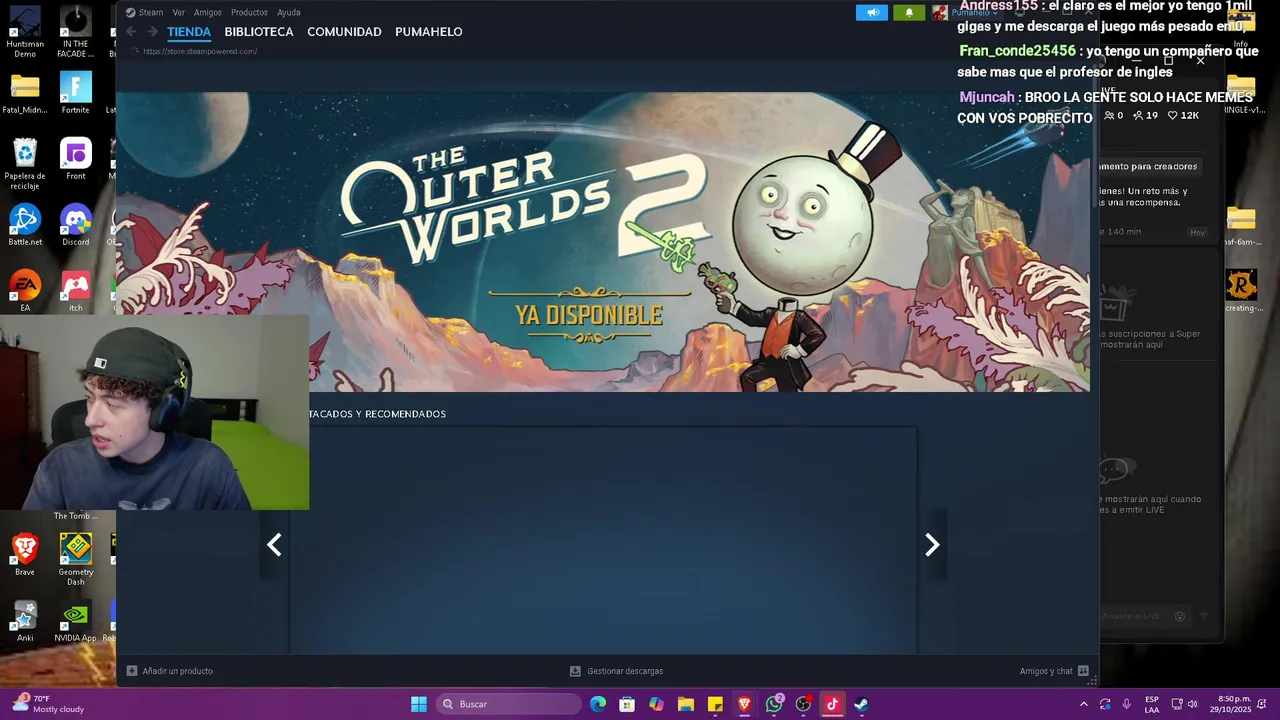Screen dimensions: 1280x720
Task: Switch to Brave in taskbar
Action: (744, 704)
